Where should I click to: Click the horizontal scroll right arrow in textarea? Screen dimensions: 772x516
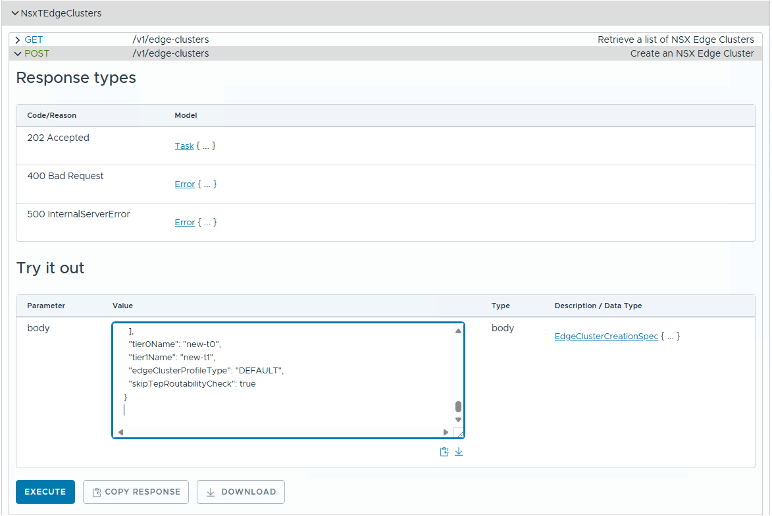coord(446,432)
